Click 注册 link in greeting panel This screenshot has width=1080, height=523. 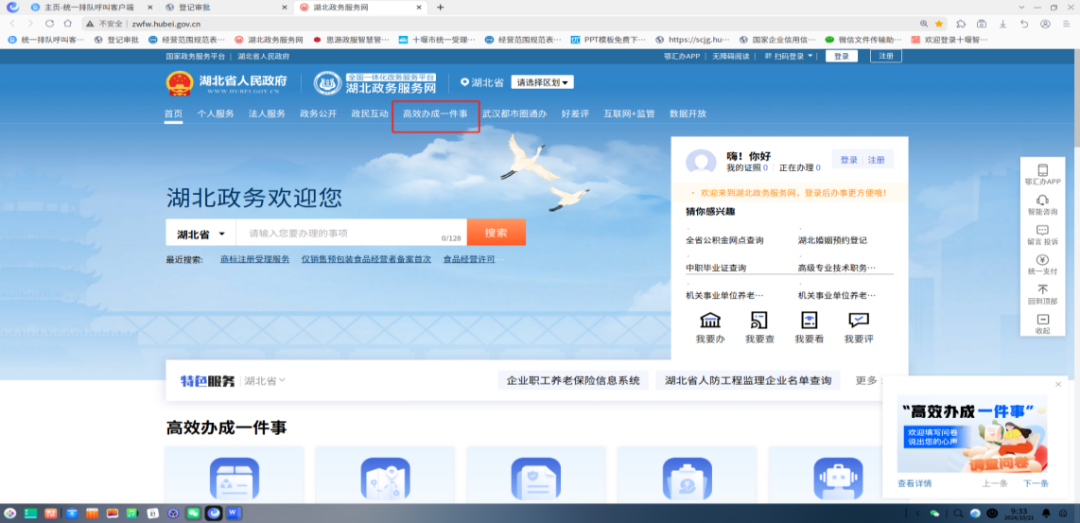[x=876, y=160]
